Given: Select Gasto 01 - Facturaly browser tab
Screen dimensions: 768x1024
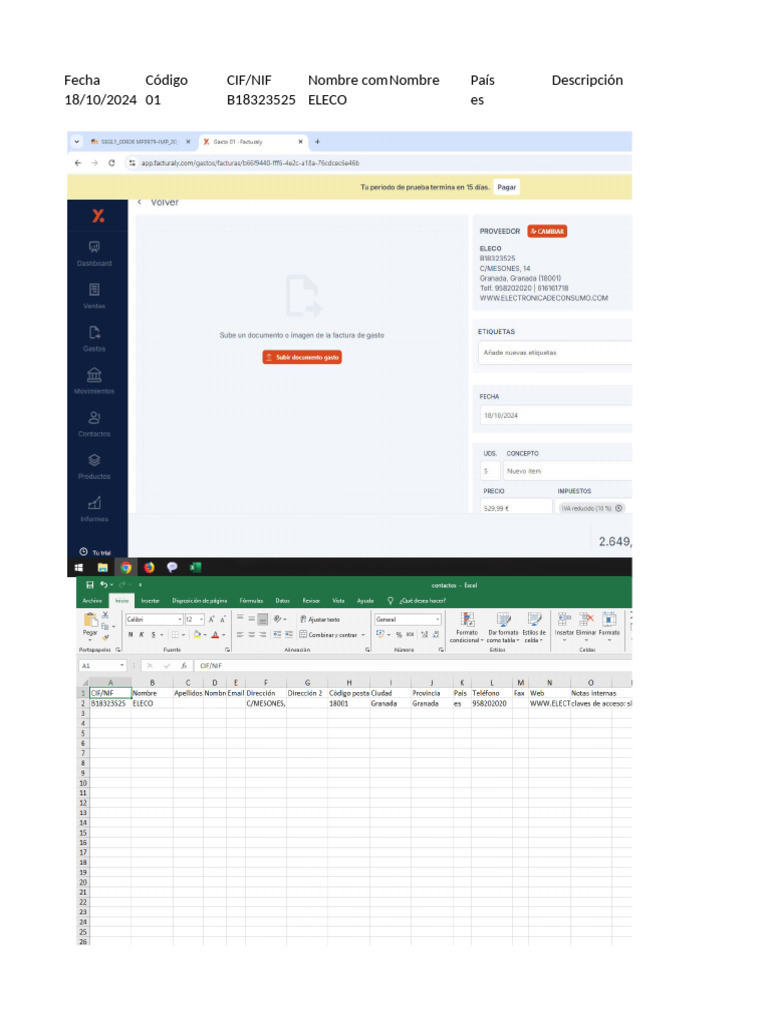Looking at the screenshot, I should pyautogui.click(x=251, y=142).
